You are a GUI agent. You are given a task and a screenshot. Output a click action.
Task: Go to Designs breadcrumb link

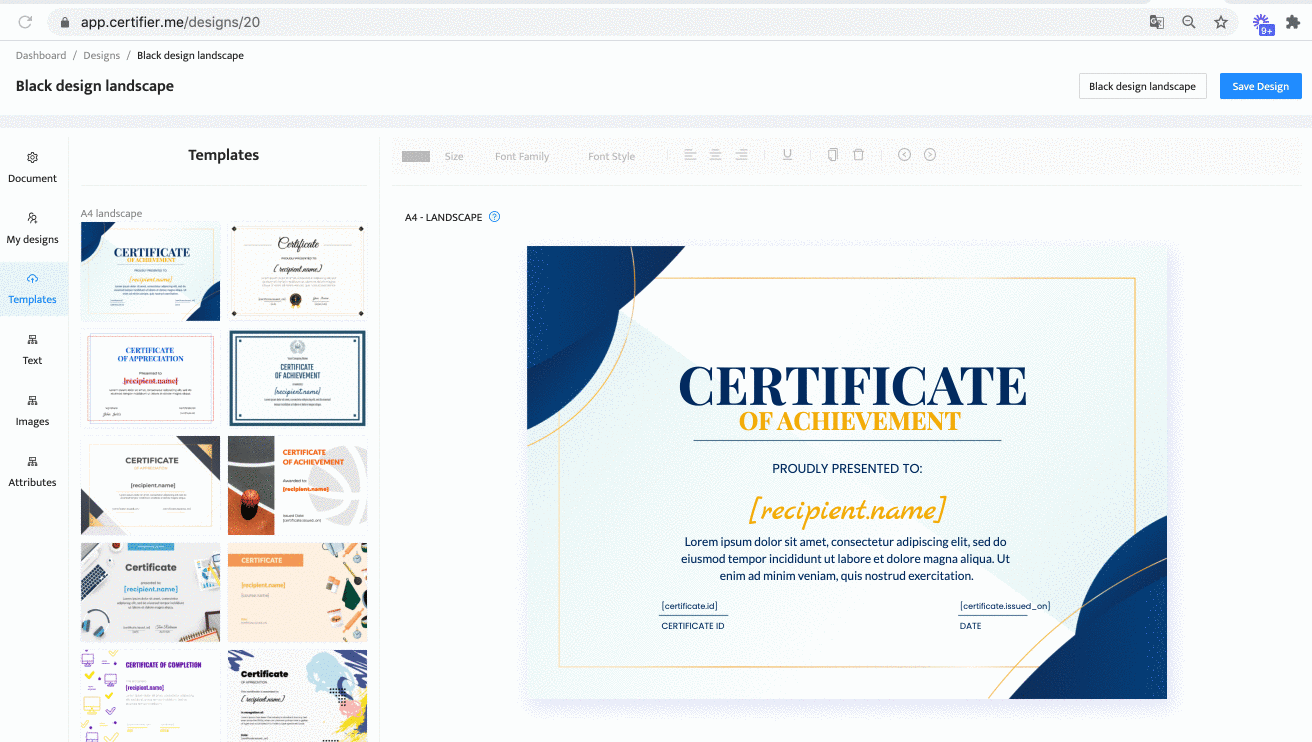click(x=102, y=55)
